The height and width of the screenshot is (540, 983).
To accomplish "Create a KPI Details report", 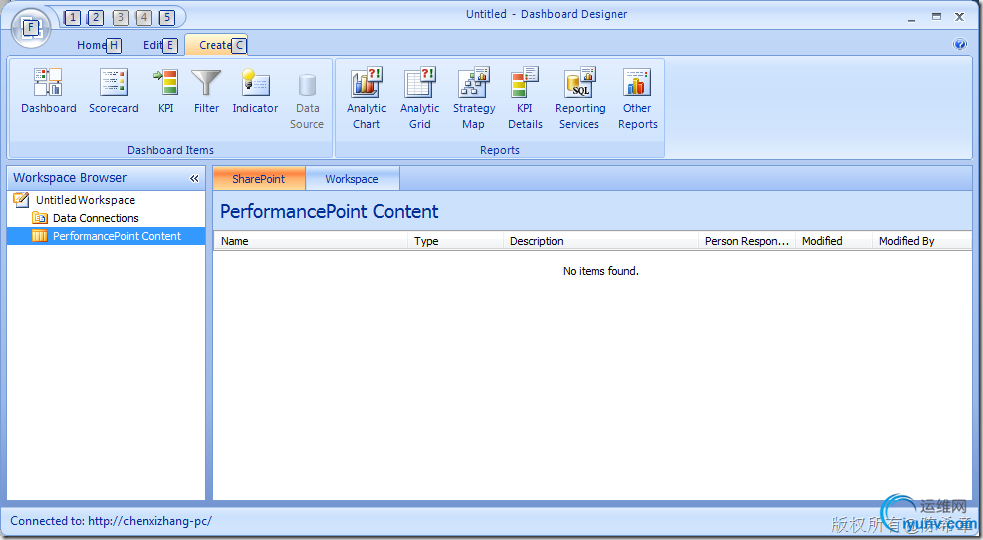I will click(x=525, y=99).
